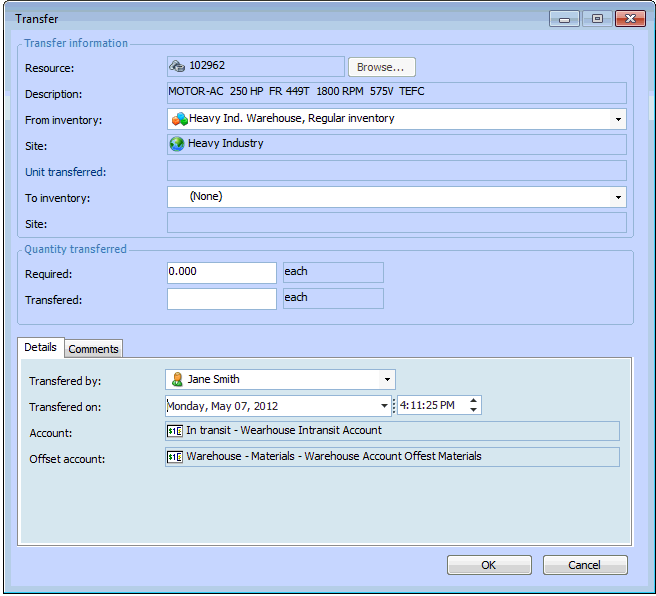656x596 pixels.
Task: Click the resource icon beside 102962
Action: point(177,66)
